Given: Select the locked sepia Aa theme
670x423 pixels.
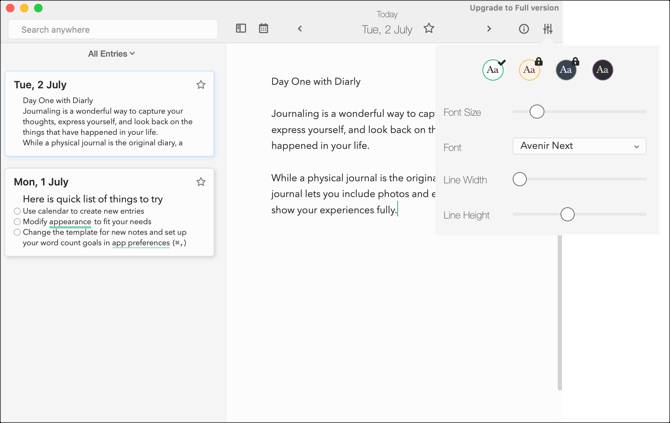Looking at the screenshot, I should [x=529, y=70].
